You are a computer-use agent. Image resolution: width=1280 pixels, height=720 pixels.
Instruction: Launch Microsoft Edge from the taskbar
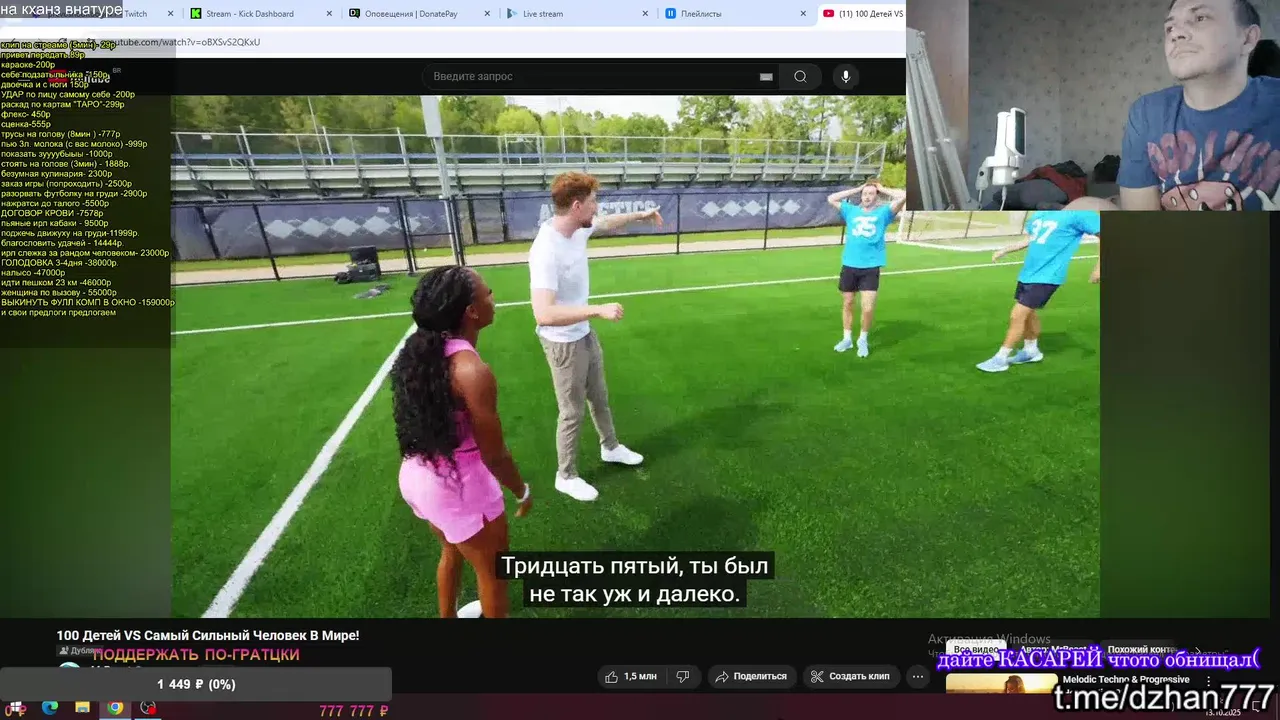click(x=50, y=708)
